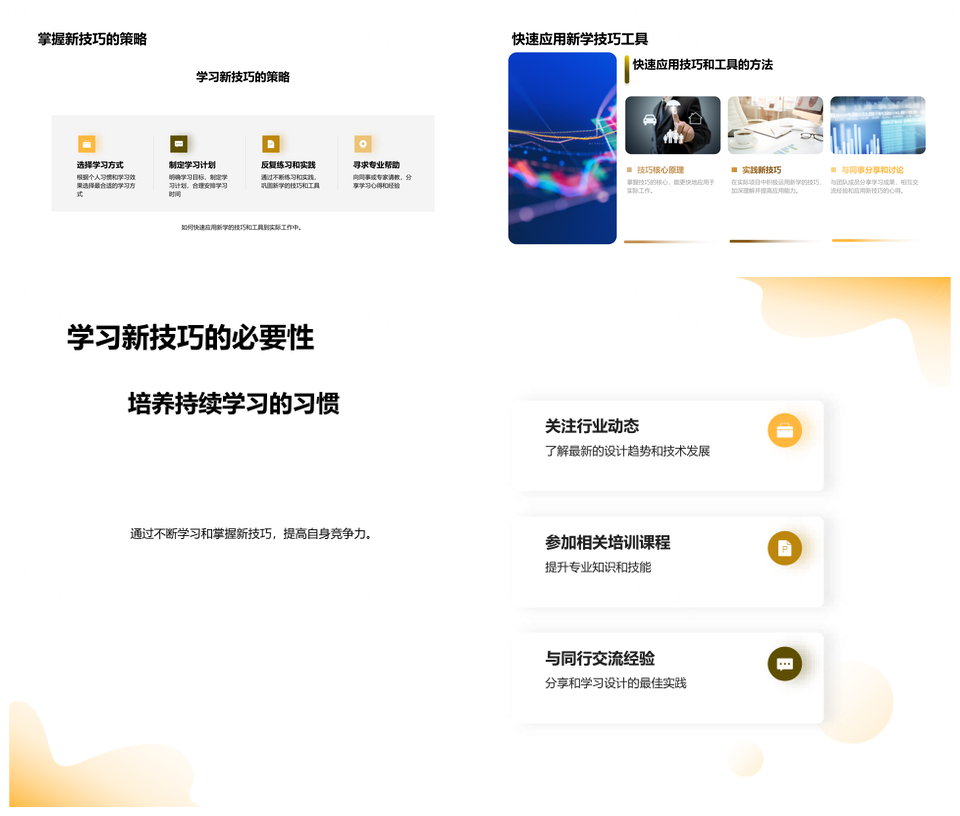Click the large title 学习新技巧的必要性

pos(190,337)
